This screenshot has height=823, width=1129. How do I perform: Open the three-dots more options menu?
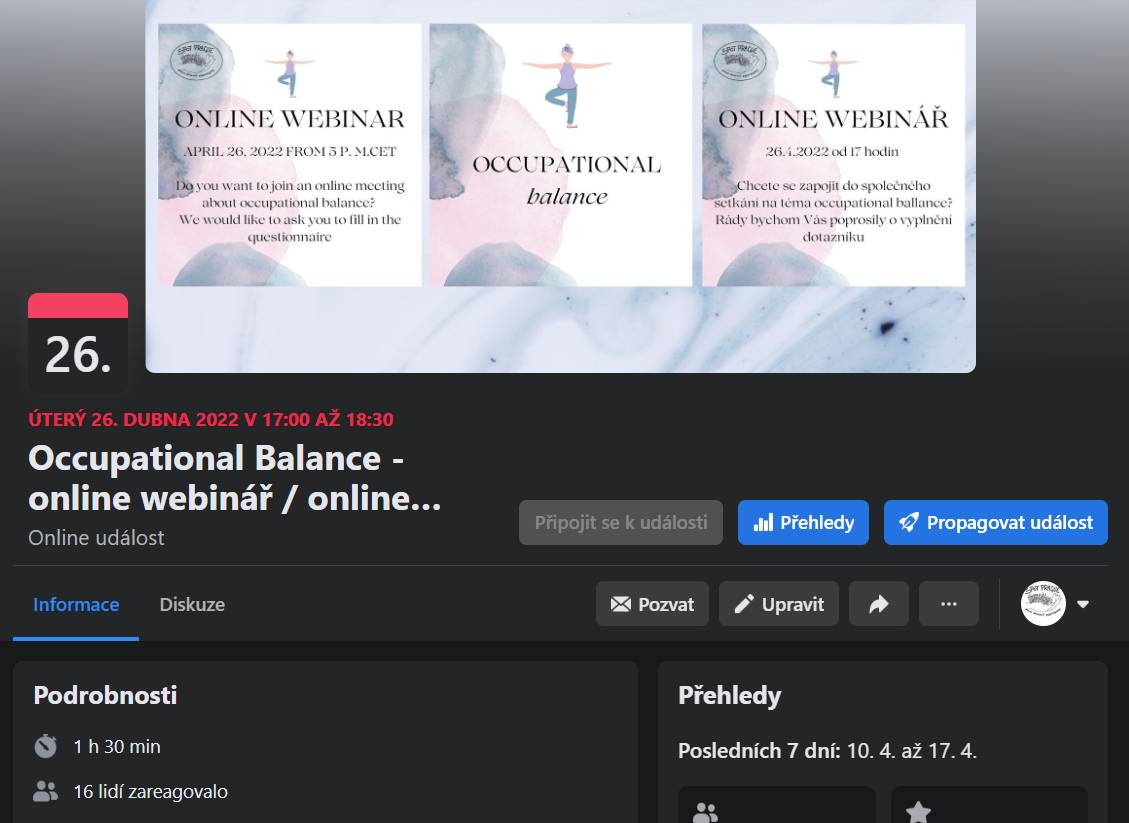(948, 603)
